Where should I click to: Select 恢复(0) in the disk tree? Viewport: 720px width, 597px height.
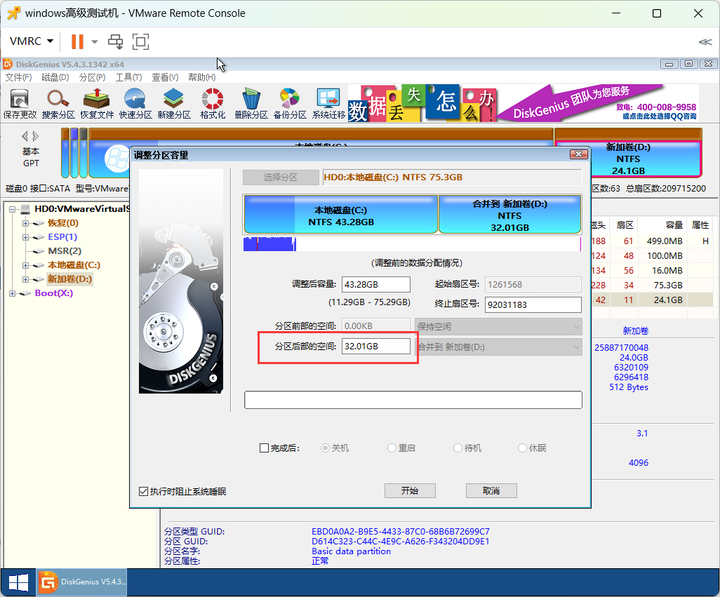point(63,223)
